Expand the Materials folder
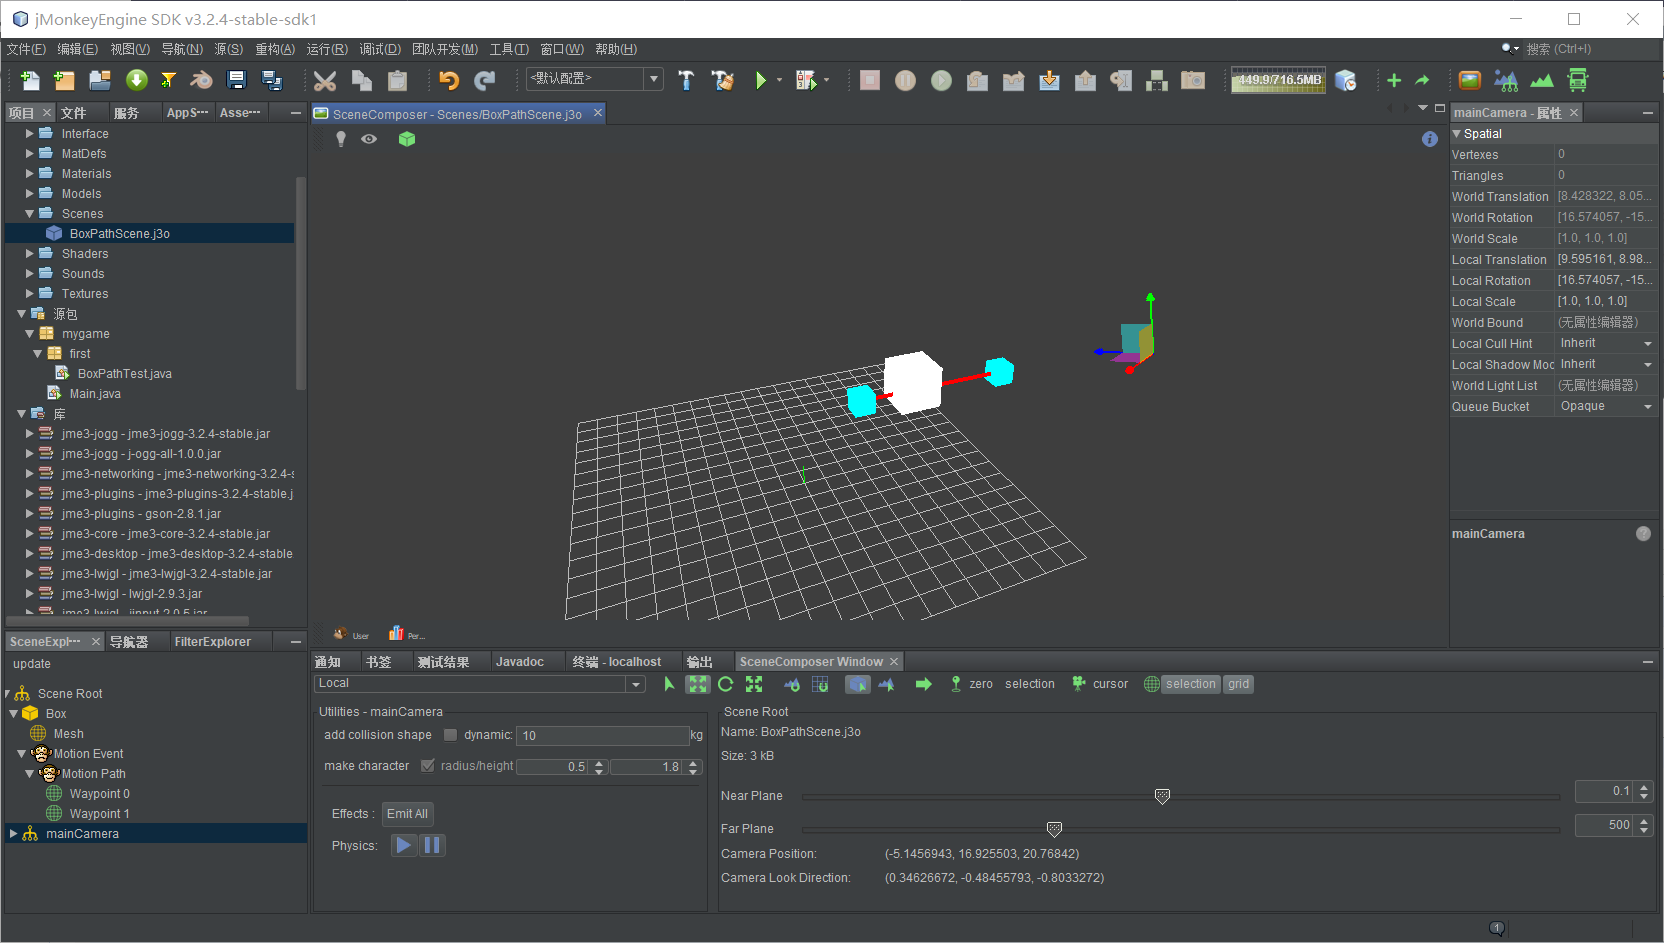 click(x=30, y=174)
